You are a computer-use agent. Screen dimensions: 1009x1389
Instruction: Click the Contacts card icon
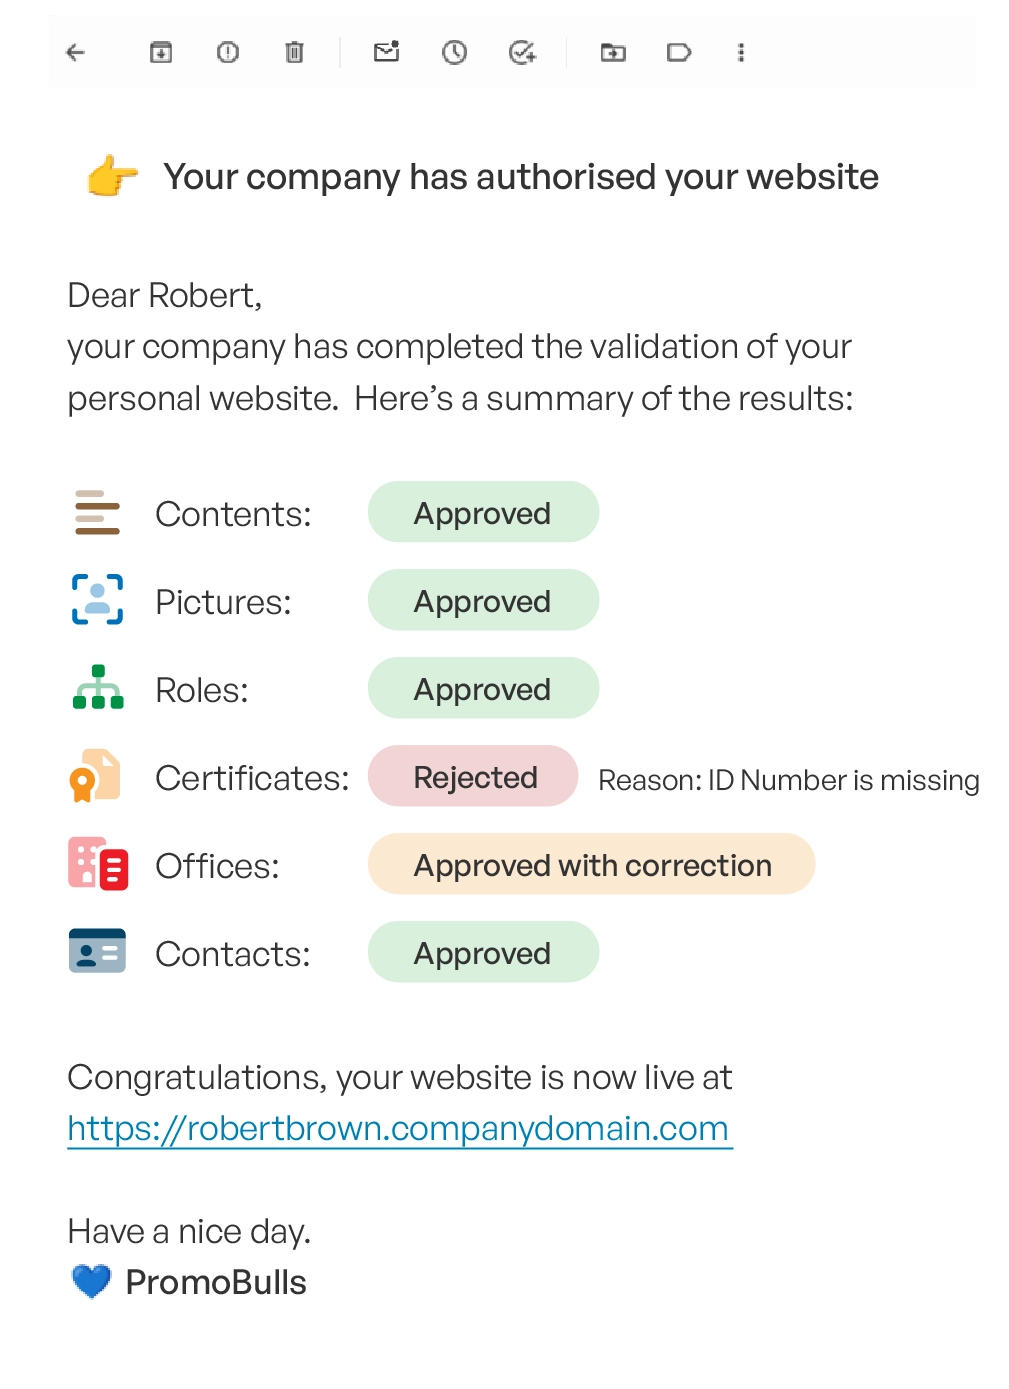(96, 951)
